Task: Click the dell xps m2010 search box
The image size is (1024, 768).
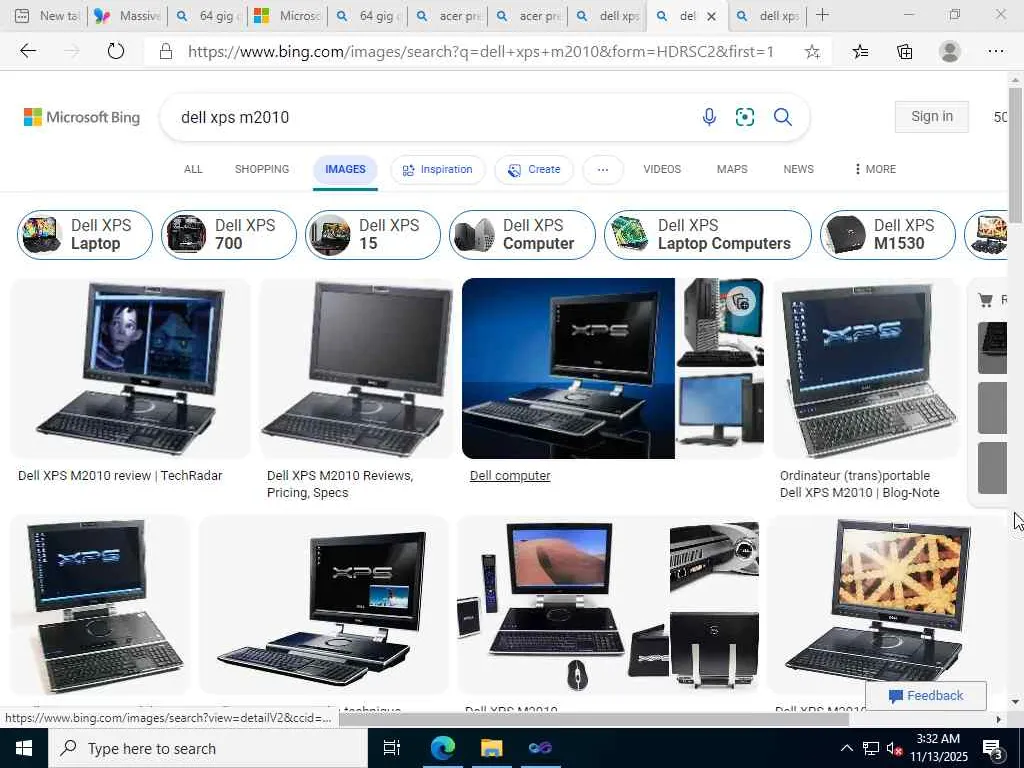Action: pyautogui.click(x=431, y=117)
